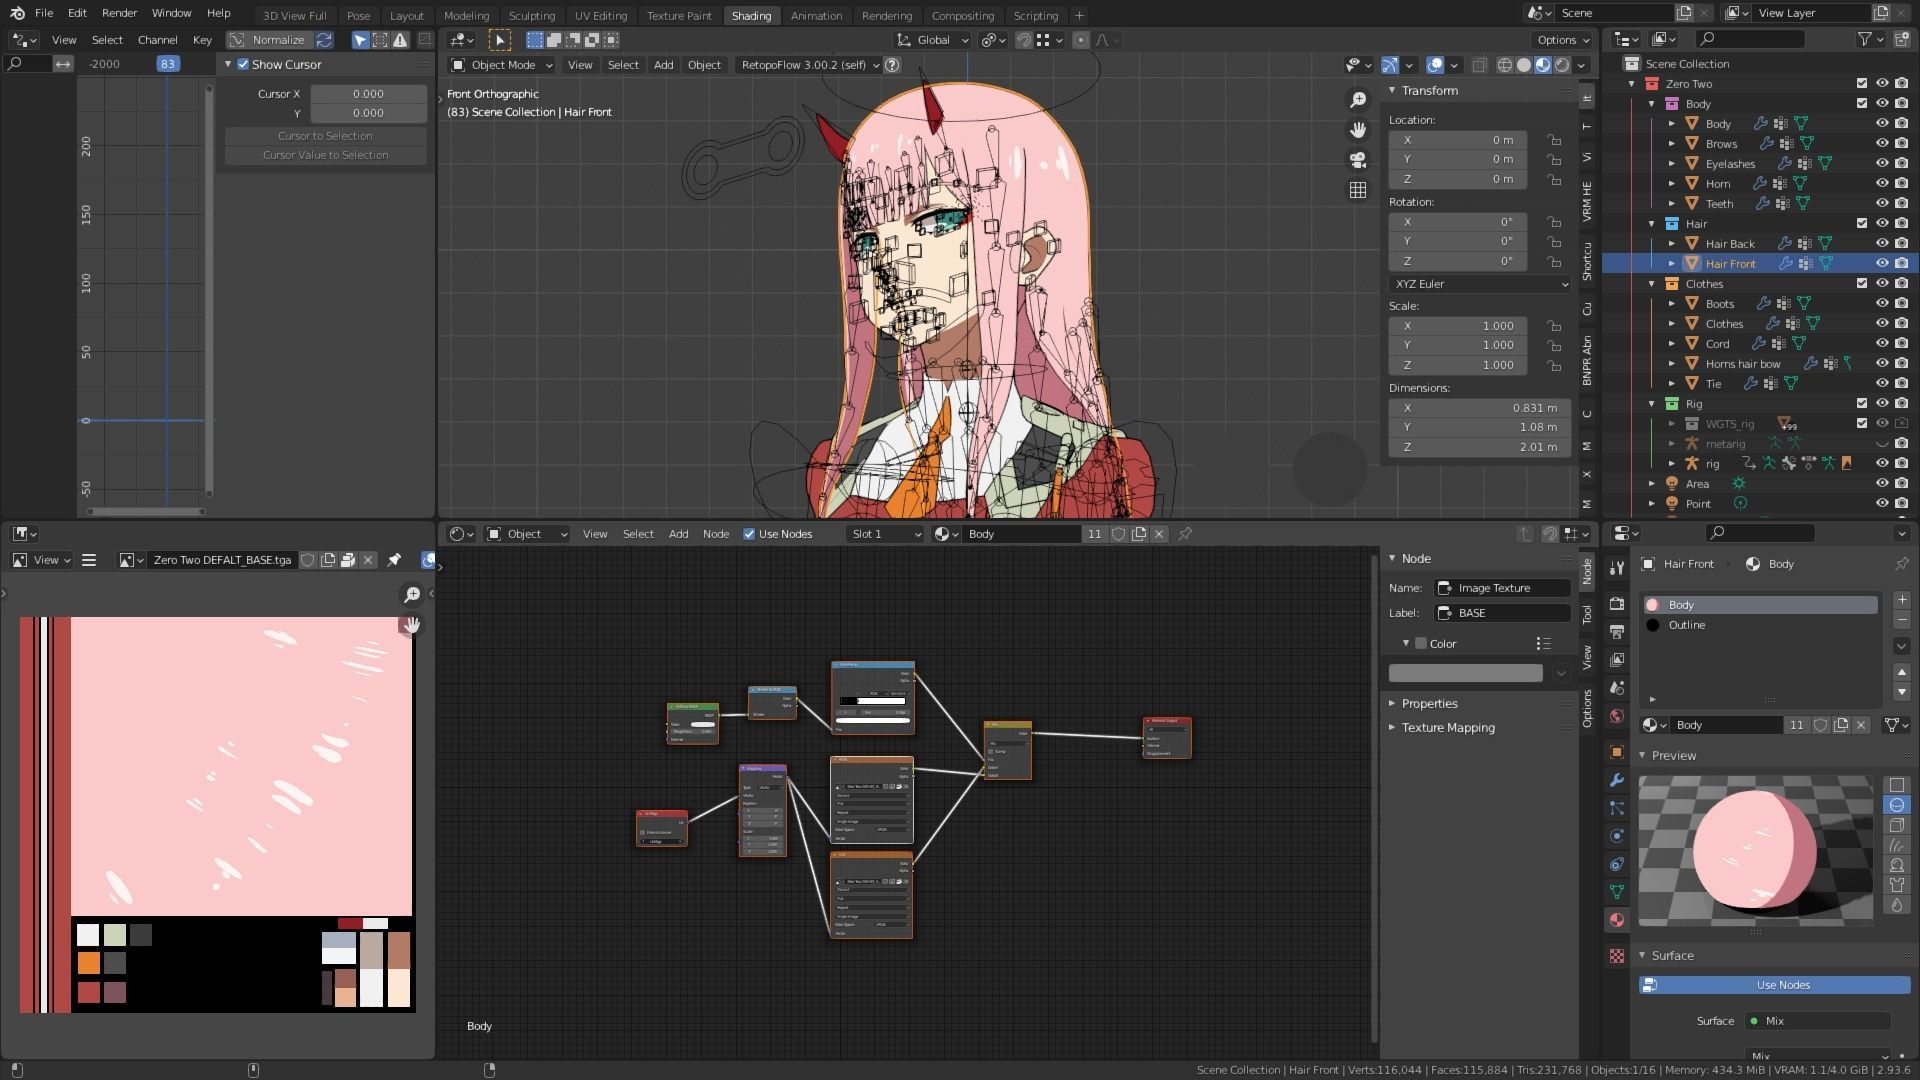Click the Use Nodes surface button
The width and height of the screenshot is (1920, 1080).
[x=1774, y=985]
